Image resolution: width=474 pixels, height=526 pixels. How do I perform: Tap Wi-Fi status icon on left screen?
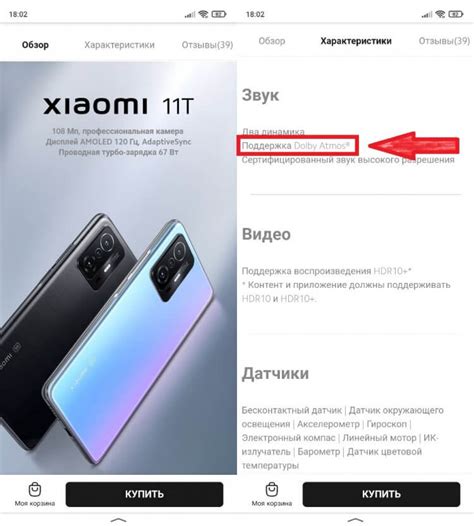pos(203,14)
